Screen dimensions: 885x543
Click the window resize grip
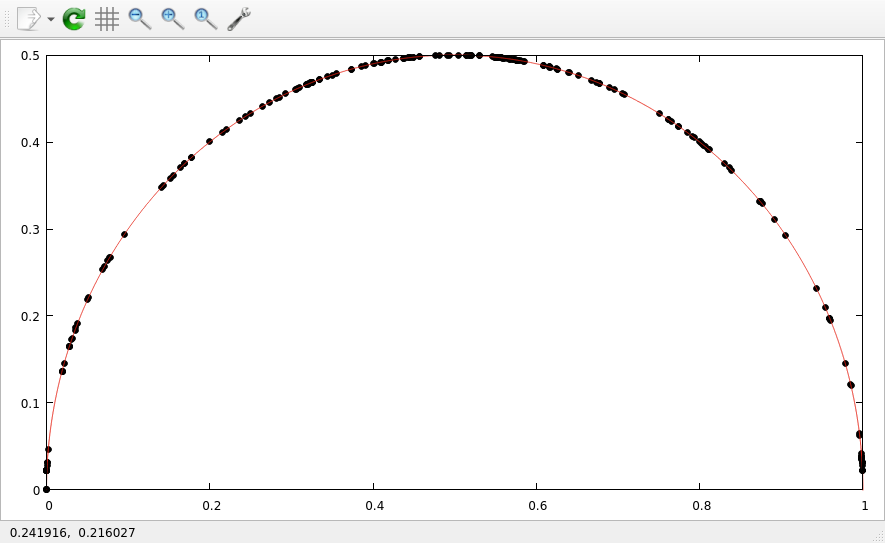point(878,536)
